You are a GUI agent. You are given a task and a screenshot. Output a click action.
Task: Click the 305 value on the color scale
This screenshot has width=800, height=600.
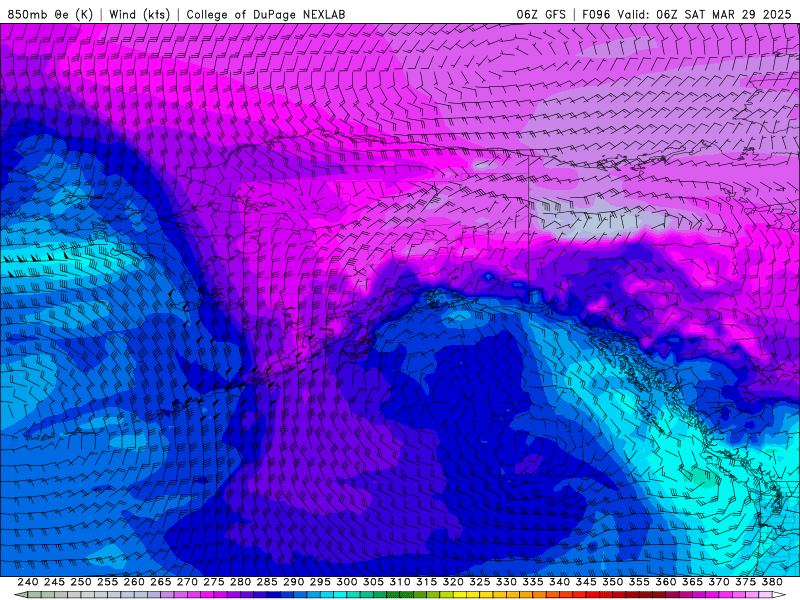[373, 582]
